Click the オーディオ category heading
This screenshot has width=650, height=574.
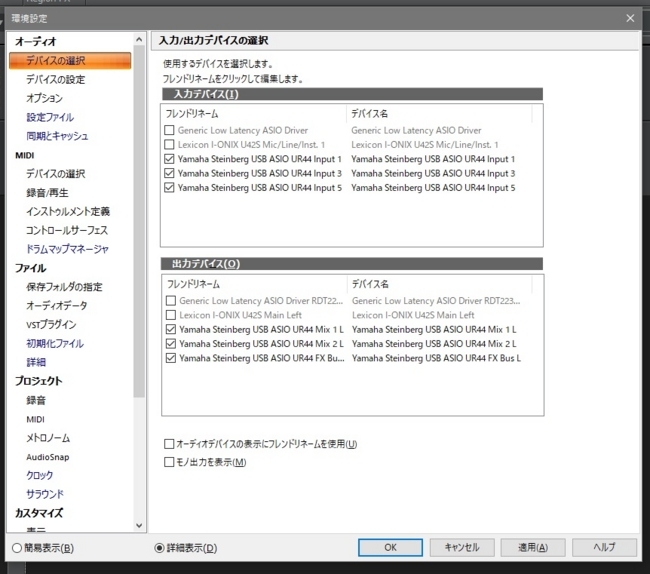pyautogui.click(x=36, y=41)
